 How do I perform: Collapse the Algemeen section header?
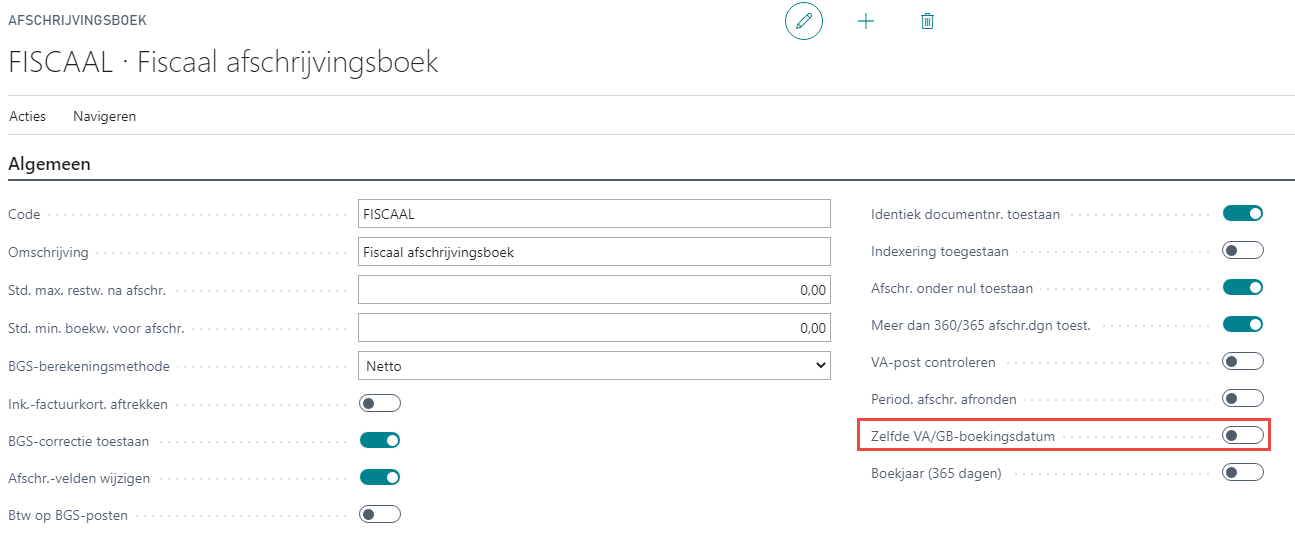coord(50,164)
